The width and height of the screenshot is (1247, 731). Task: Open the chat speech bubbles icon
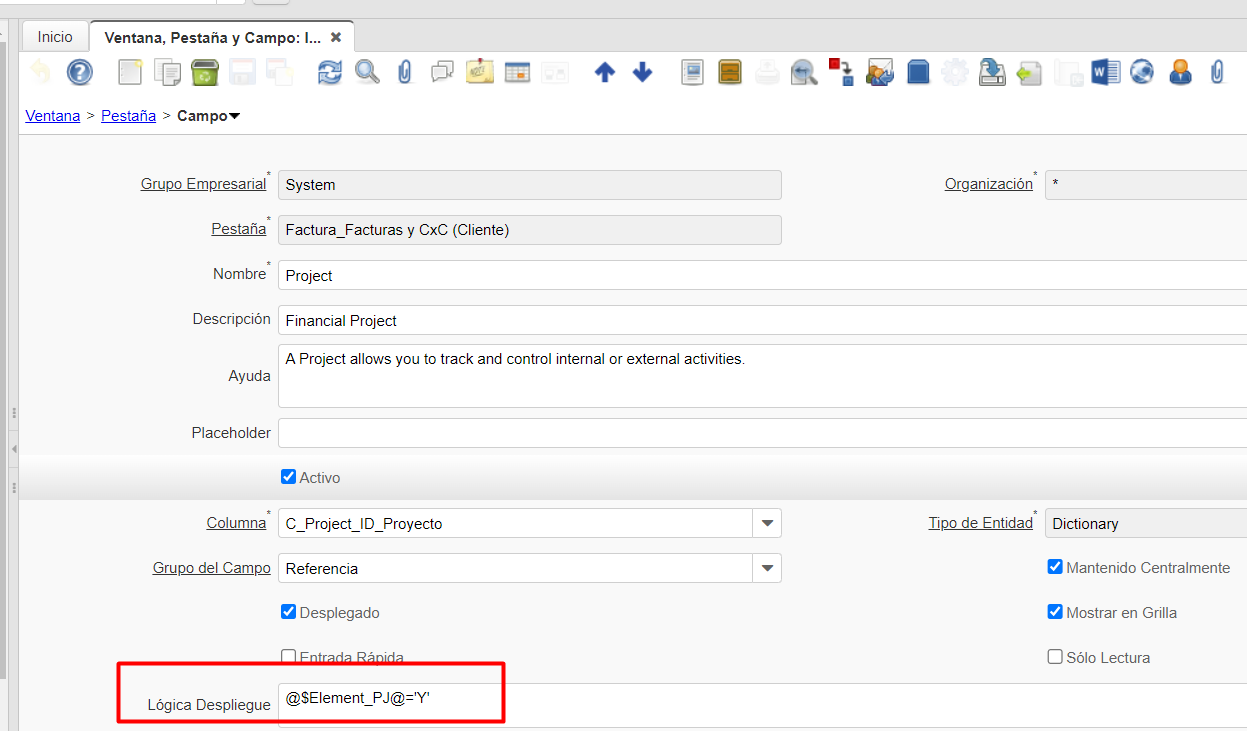442,72
